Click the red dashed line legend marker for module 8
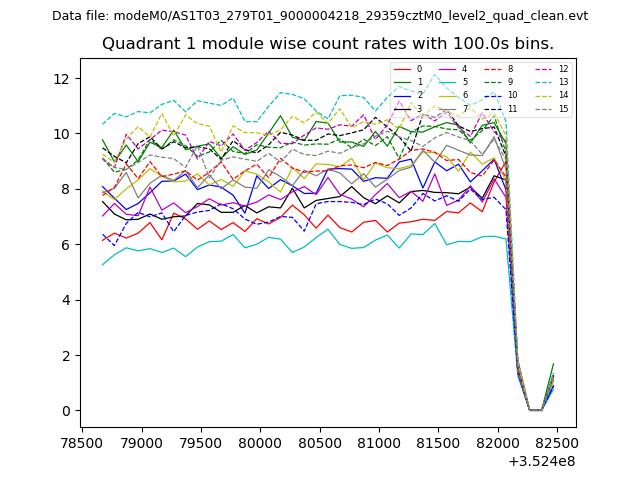This screenshot has height=480, width=640. [x=494, y=69]
